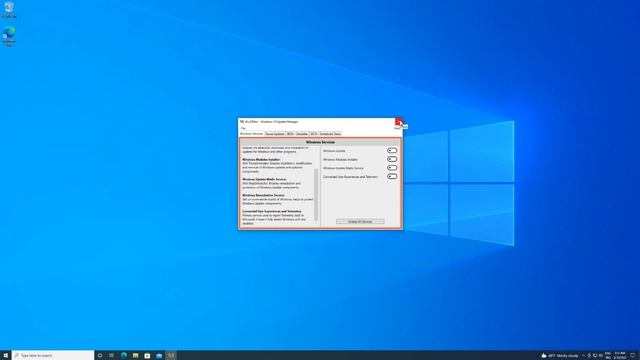This screenshot has height=360, width=640.
Task: Click the Windows Update Medic Service description heading
Action: (264, 179)
